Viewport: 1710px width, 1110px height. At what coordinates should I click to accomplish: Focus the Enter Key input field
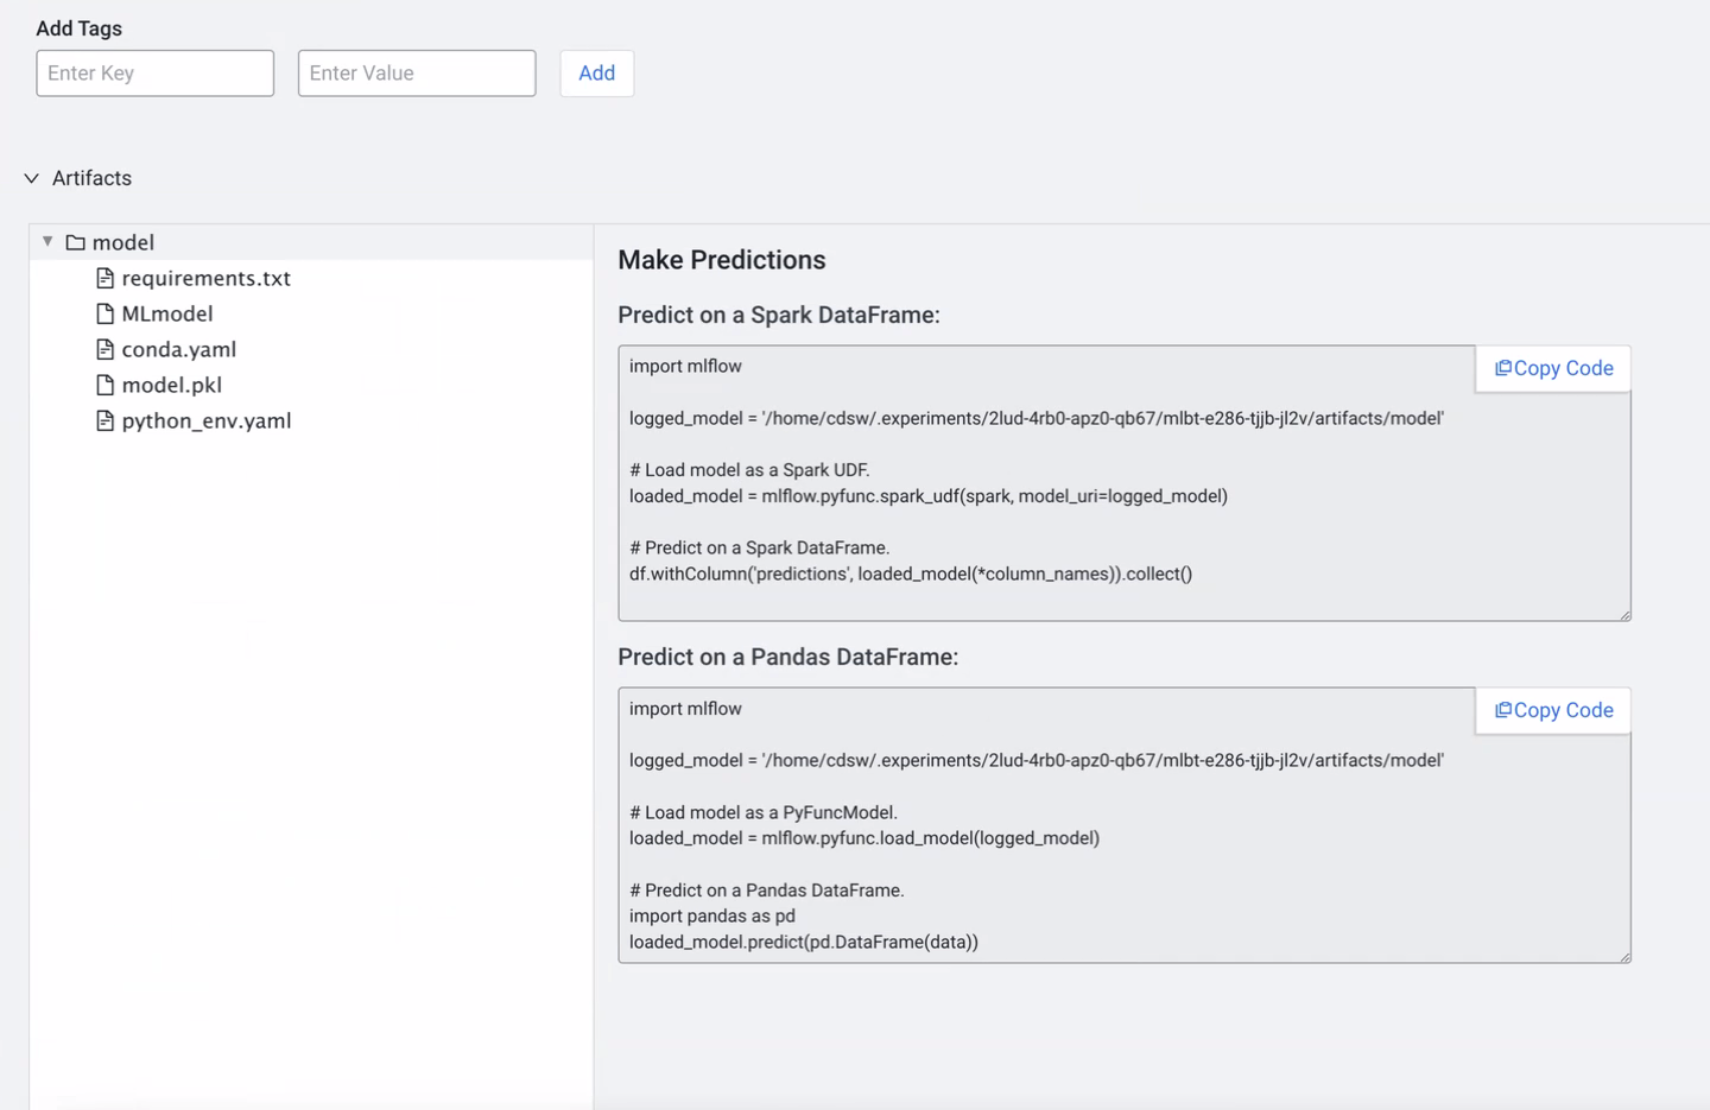point(155,73)
